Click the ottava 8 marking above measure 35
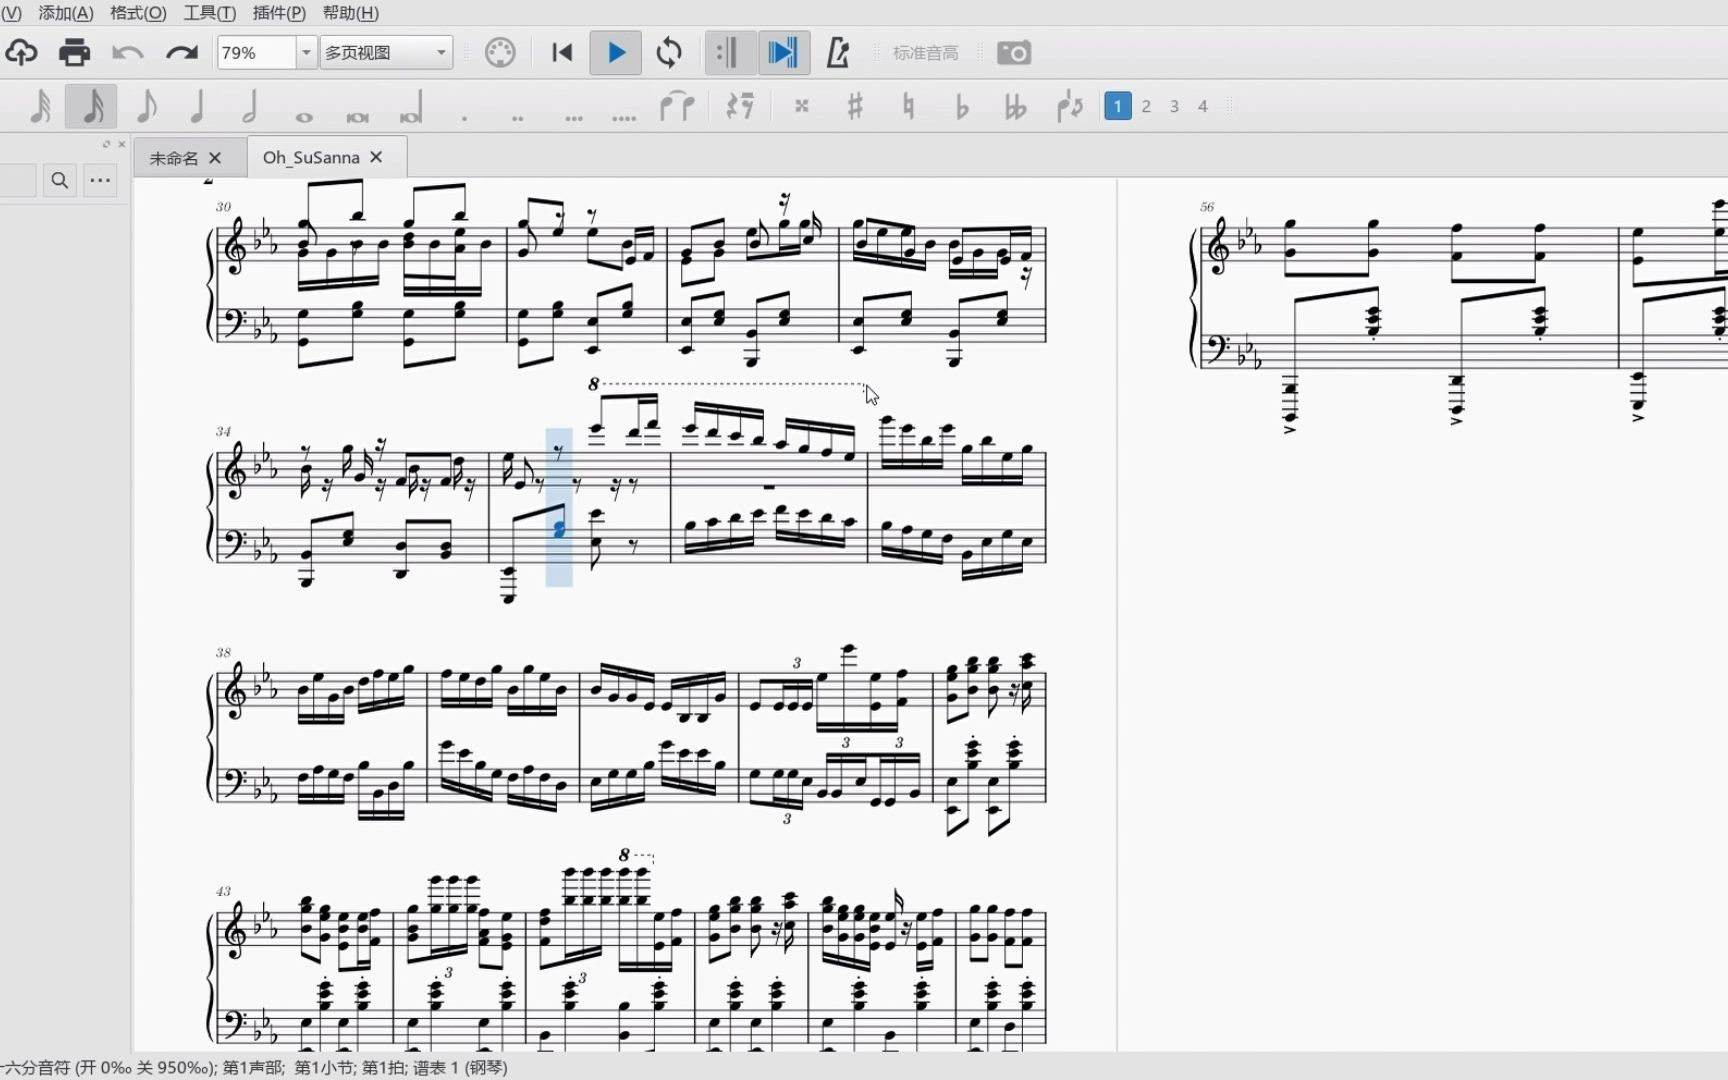1728x1080 pixels. click(x=593, y=384)
